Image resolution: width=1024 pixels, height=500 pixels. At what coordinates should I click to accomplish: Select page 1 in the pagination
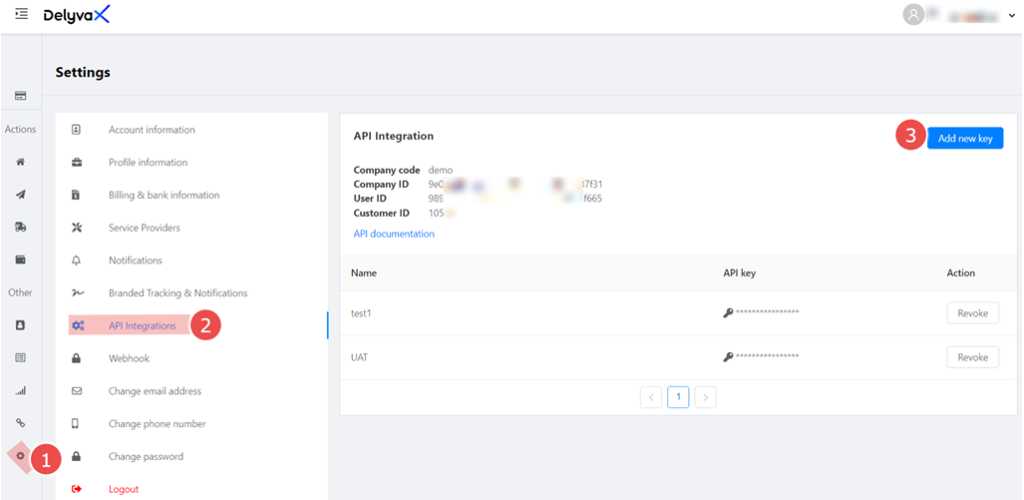coord(678,397)
